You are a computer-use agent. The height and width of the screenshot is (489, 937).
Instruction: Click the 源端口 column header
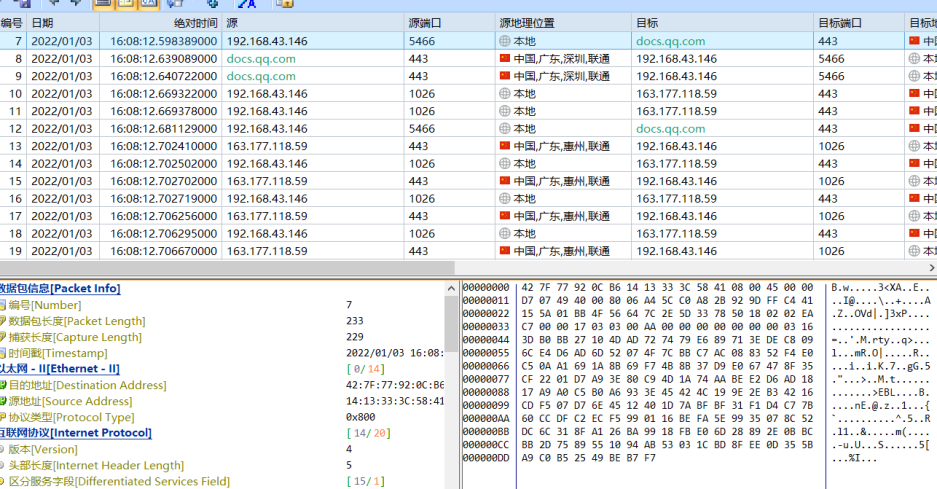[424, 23]
